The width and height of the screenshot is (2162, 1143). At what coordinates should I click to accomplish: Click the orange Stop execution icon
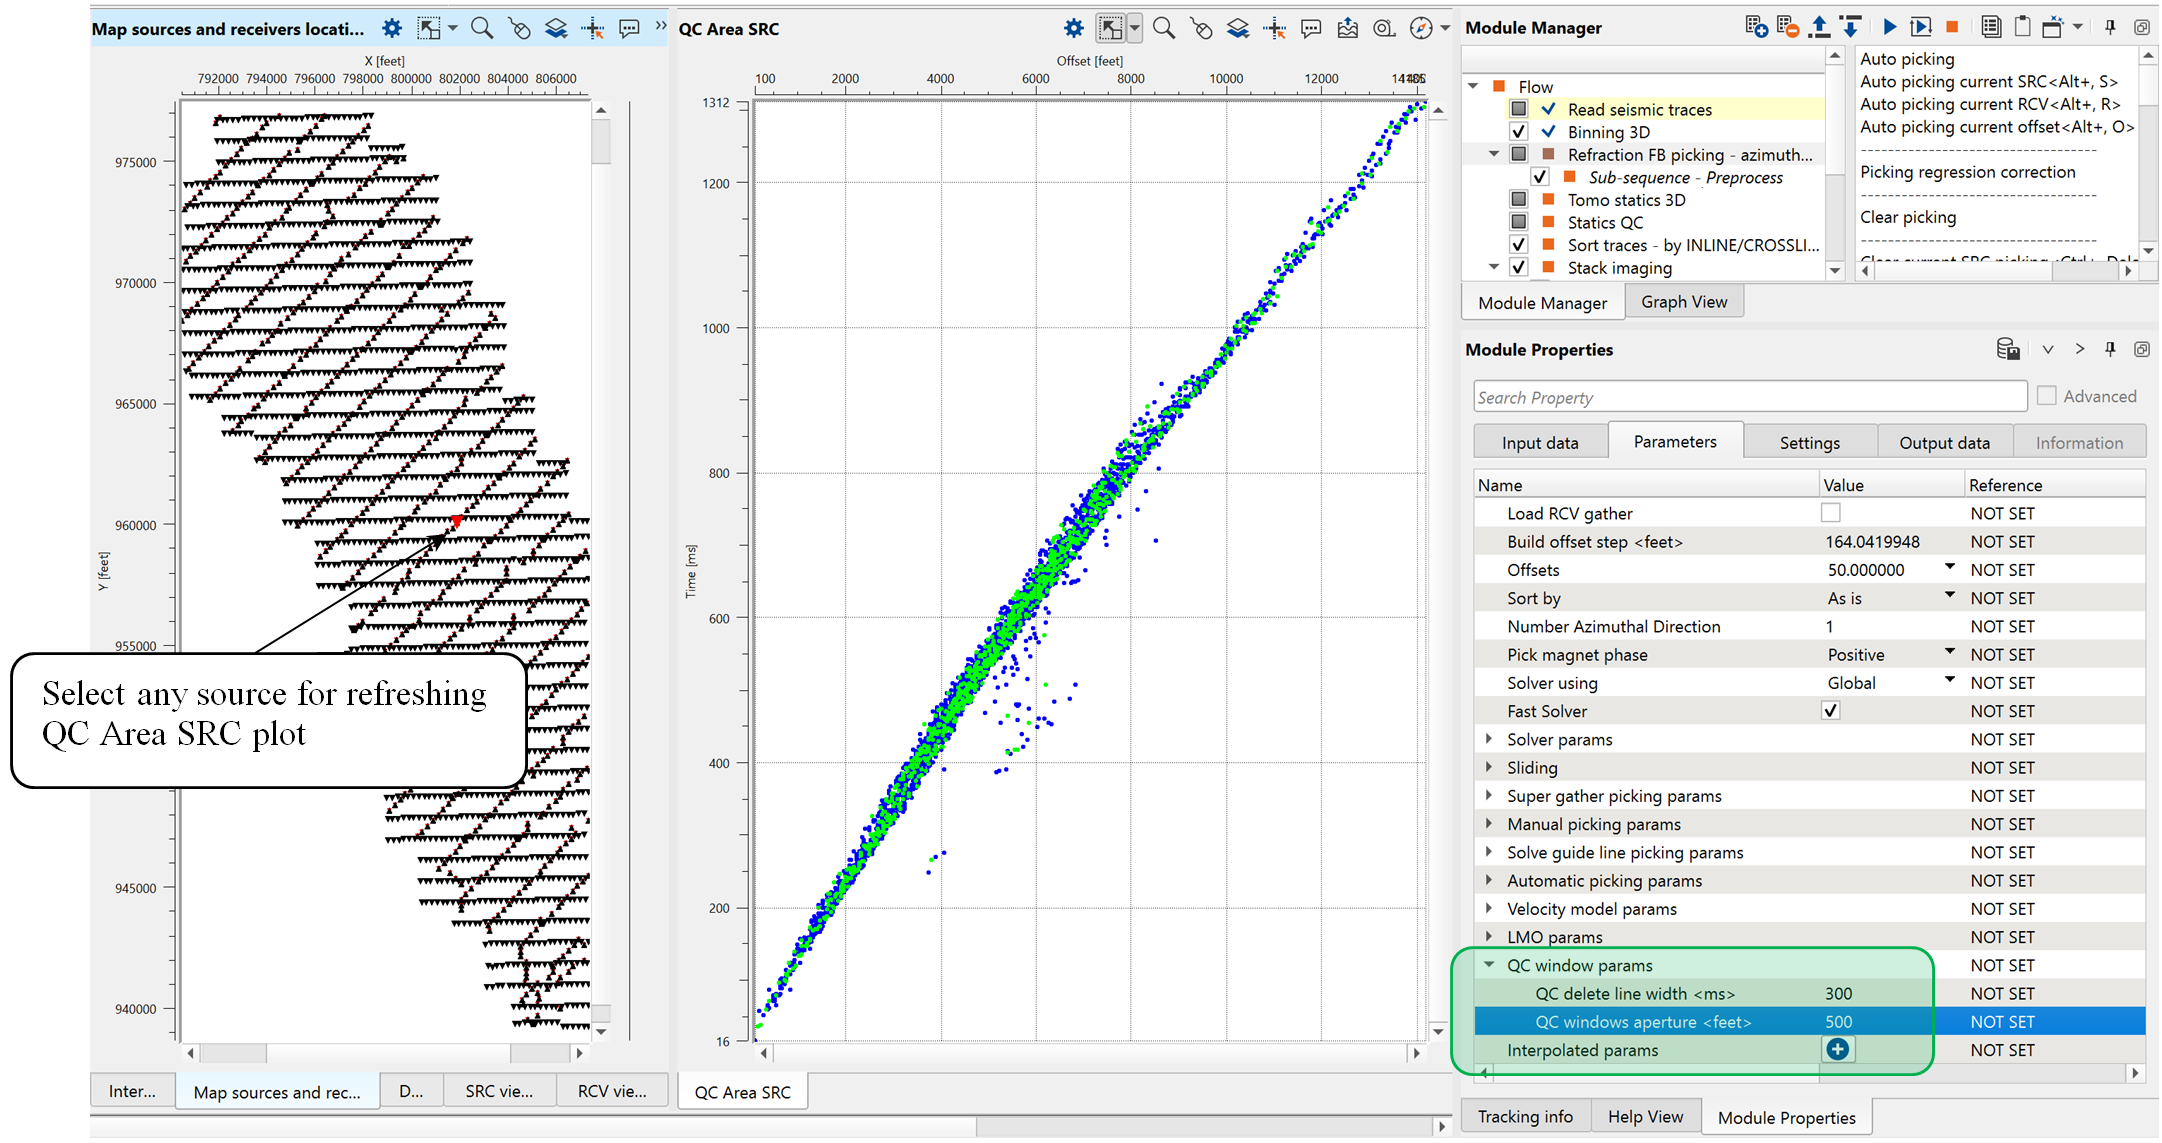pos(1951,27)
